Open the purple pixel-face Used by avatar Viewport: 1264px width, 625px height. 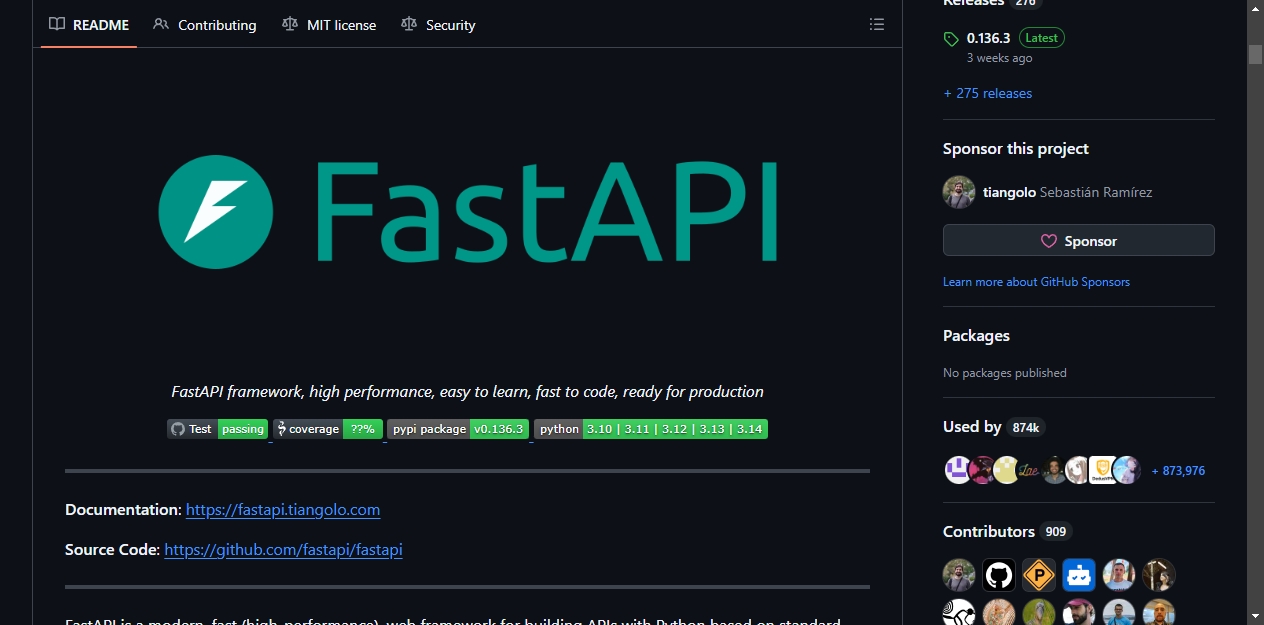pyautogui.click(x=958, y=470)
